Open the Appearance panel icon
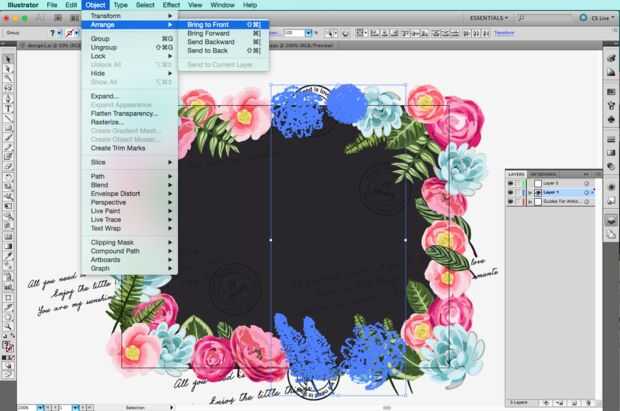Image resolution: width=620 pixels, height=411 pixels. [x=611, y=187]
